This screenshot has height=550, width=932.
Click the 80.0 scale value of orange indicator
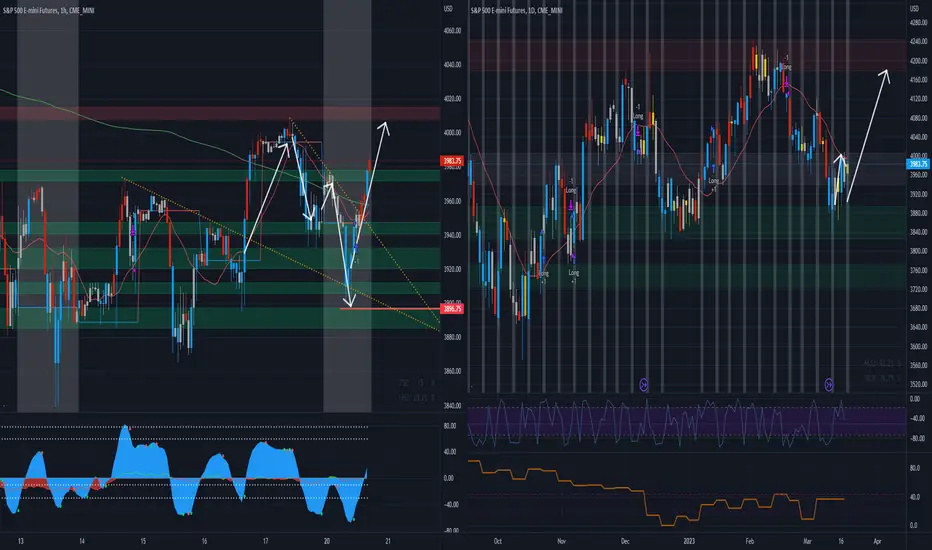tap(915, 468)
